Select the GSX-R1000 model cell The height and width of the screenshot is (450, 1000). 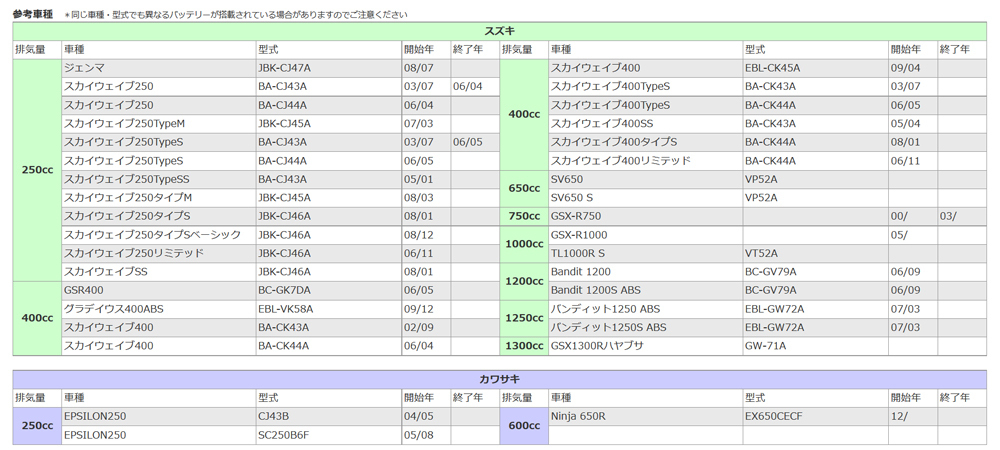click(x=645, y=235)
